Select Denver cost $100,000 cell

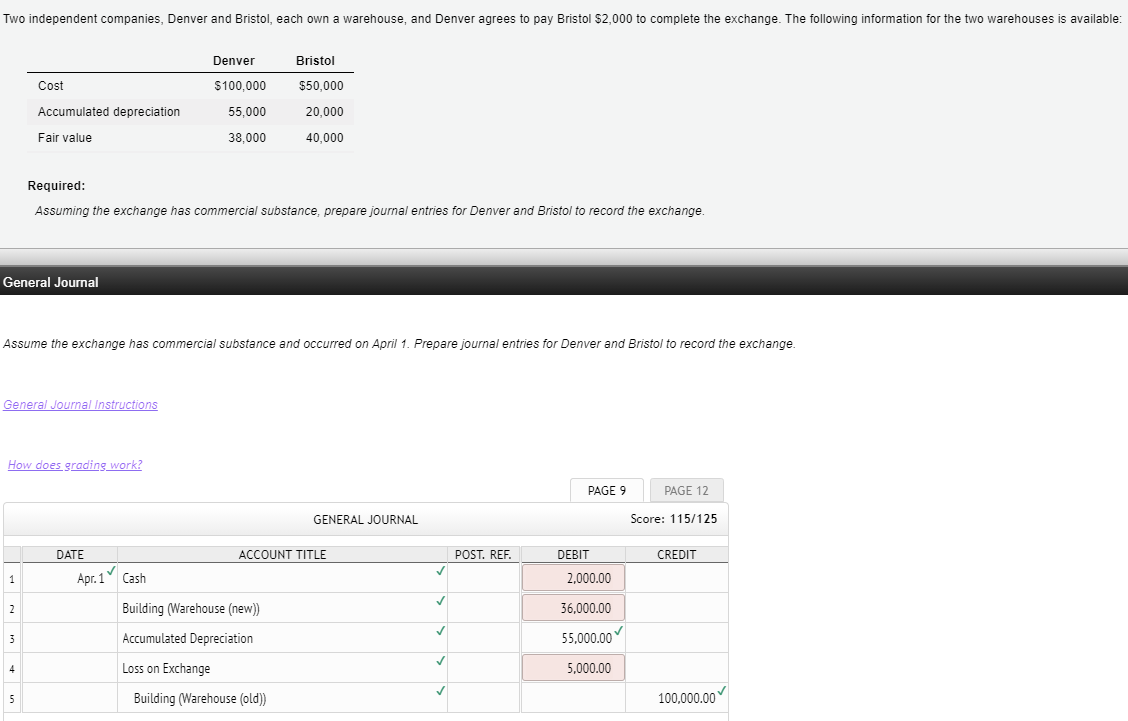pyautogui.click(x=240, y=86)
